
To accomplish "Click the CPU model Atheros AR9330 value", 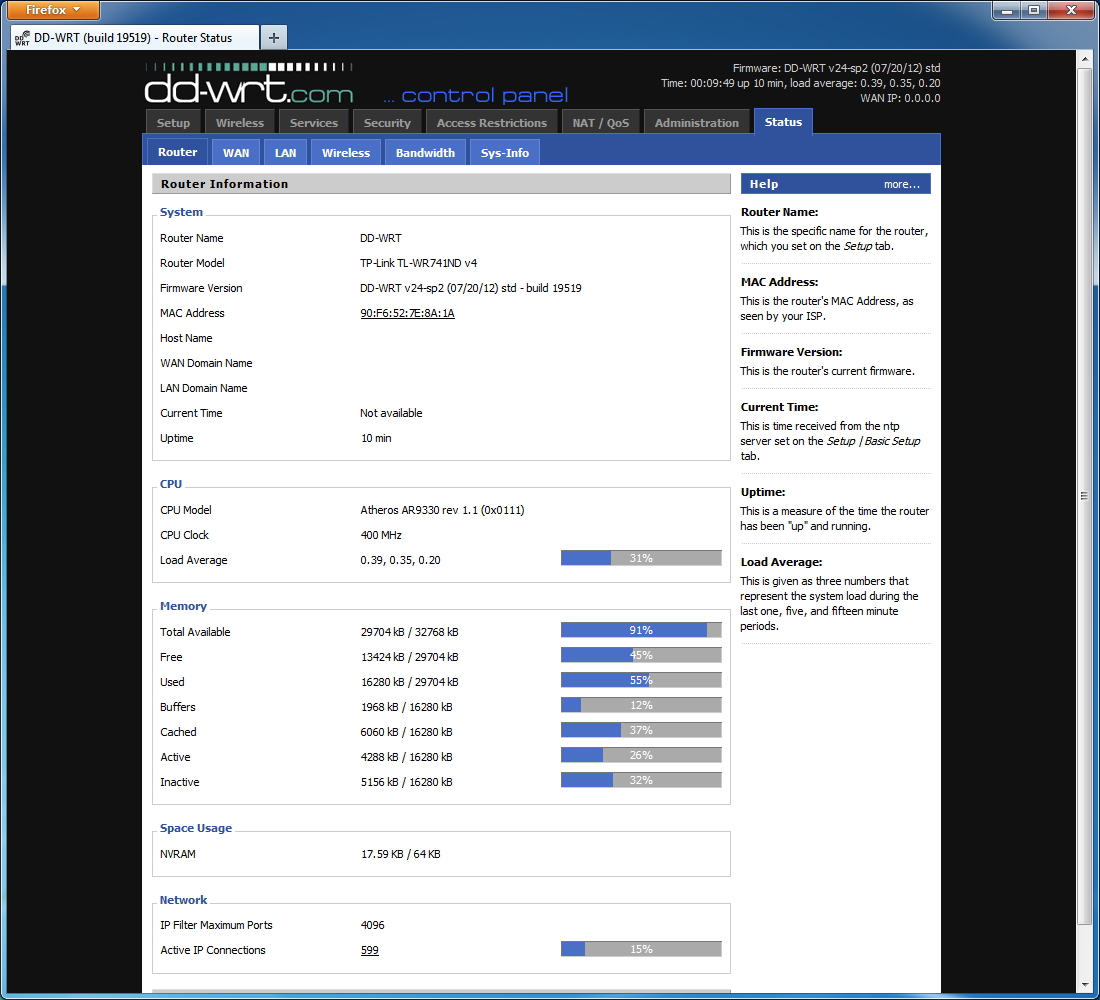I will point(443,511).
